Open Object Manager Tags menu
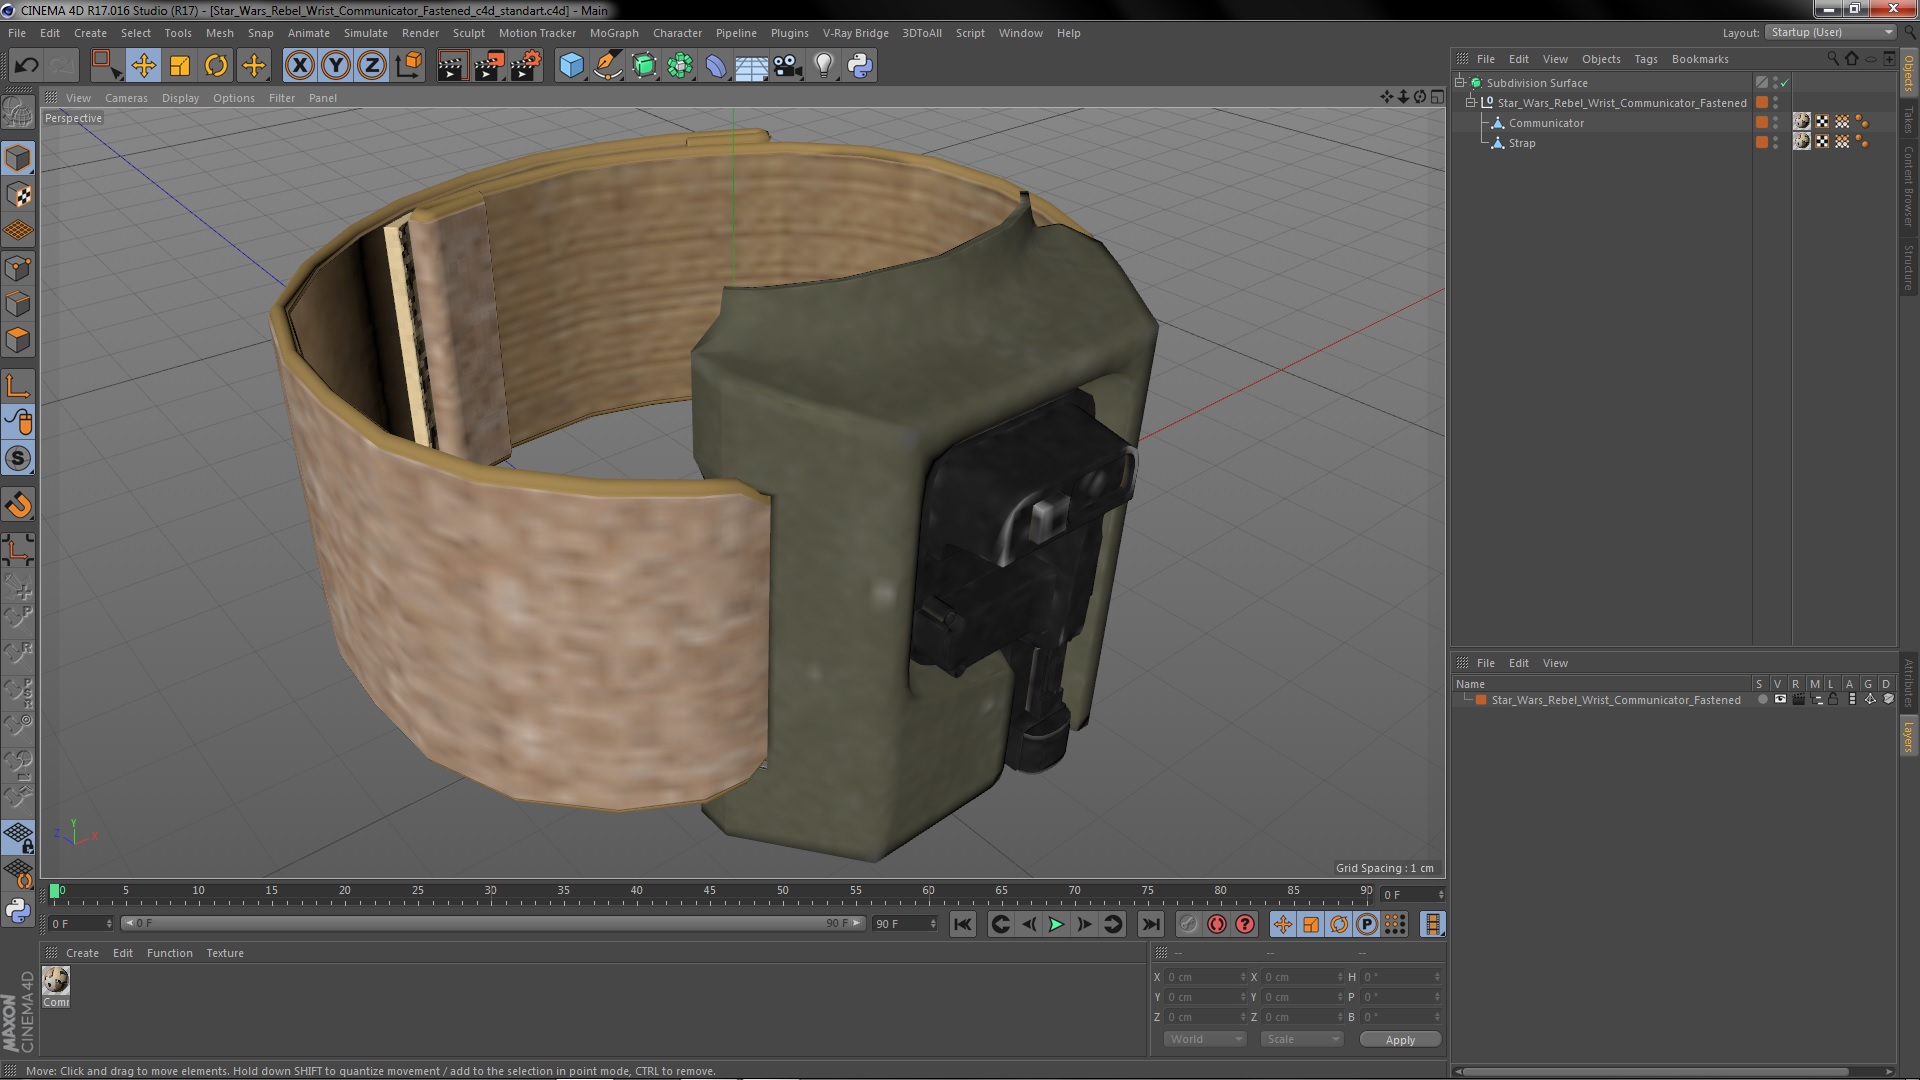1920x1080 pixels. coord(1645,59)
